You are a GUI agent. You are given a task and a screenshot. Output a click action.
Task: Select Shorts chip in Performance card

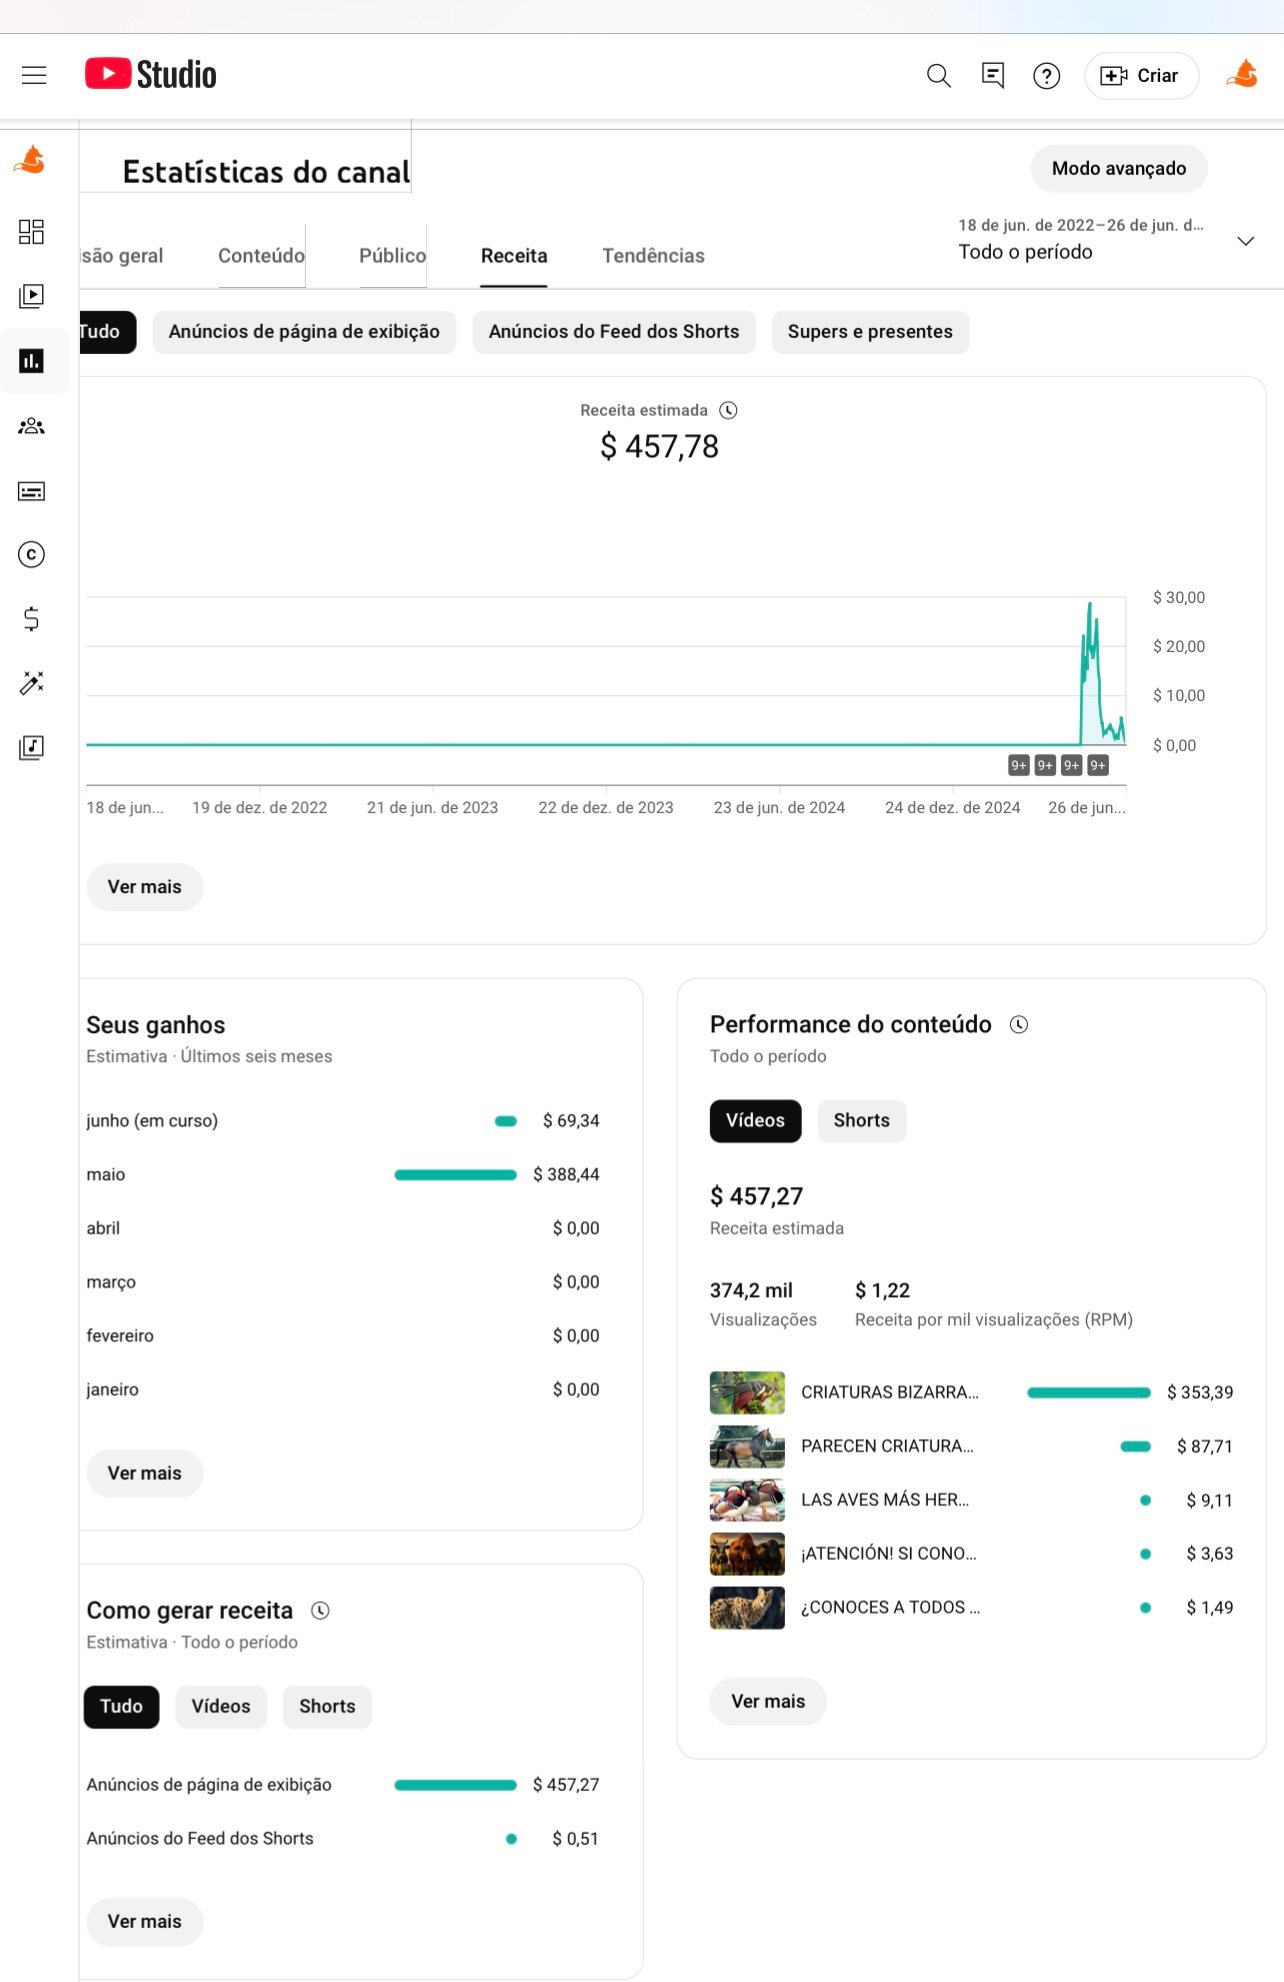coord(862,1121)
